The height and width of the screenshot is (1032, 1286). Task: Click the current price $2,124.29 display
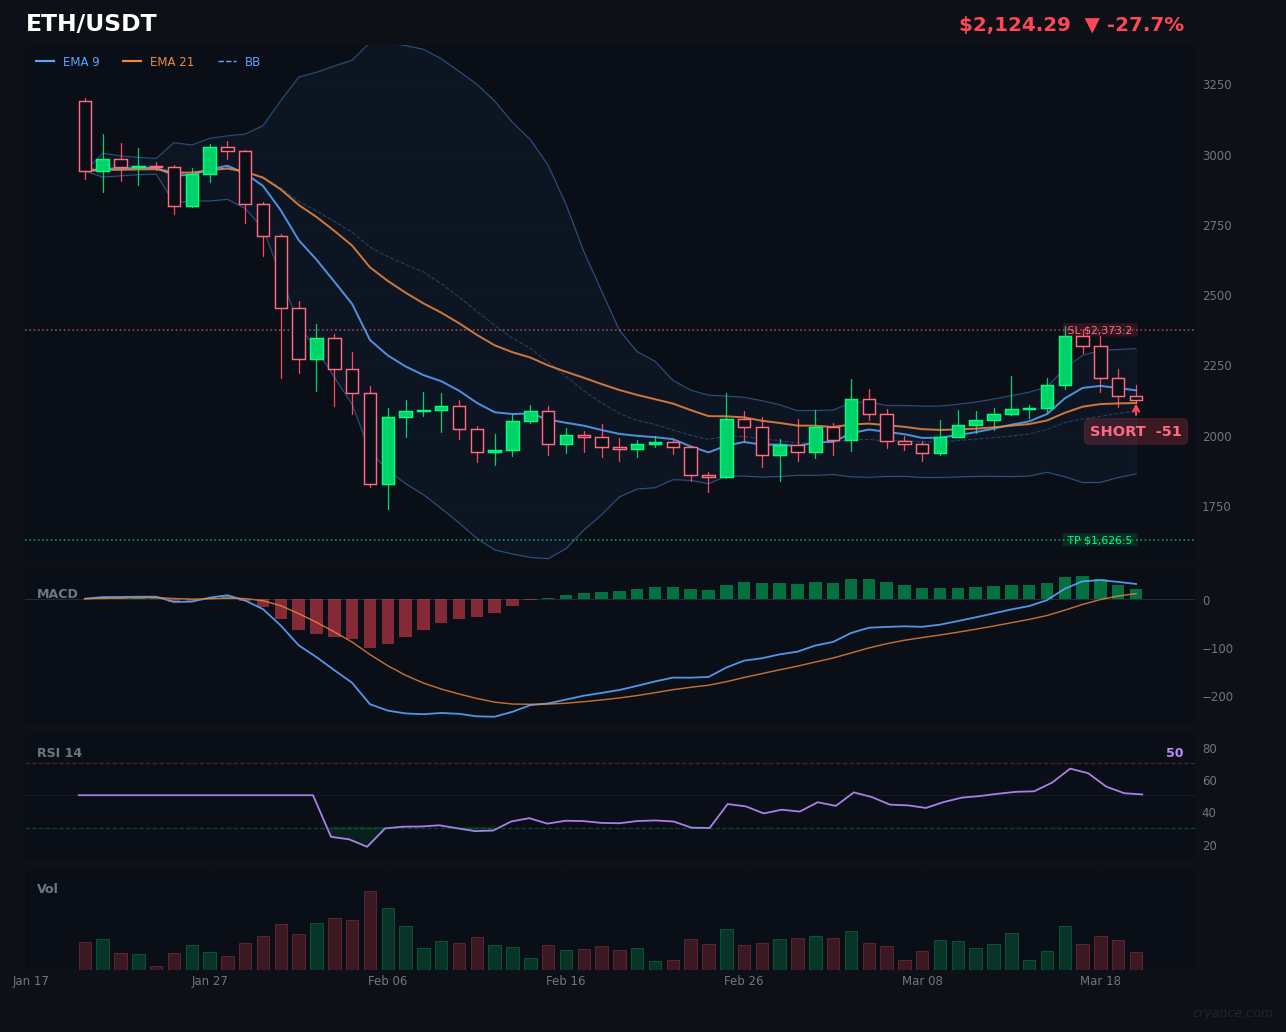point(1014,23)
